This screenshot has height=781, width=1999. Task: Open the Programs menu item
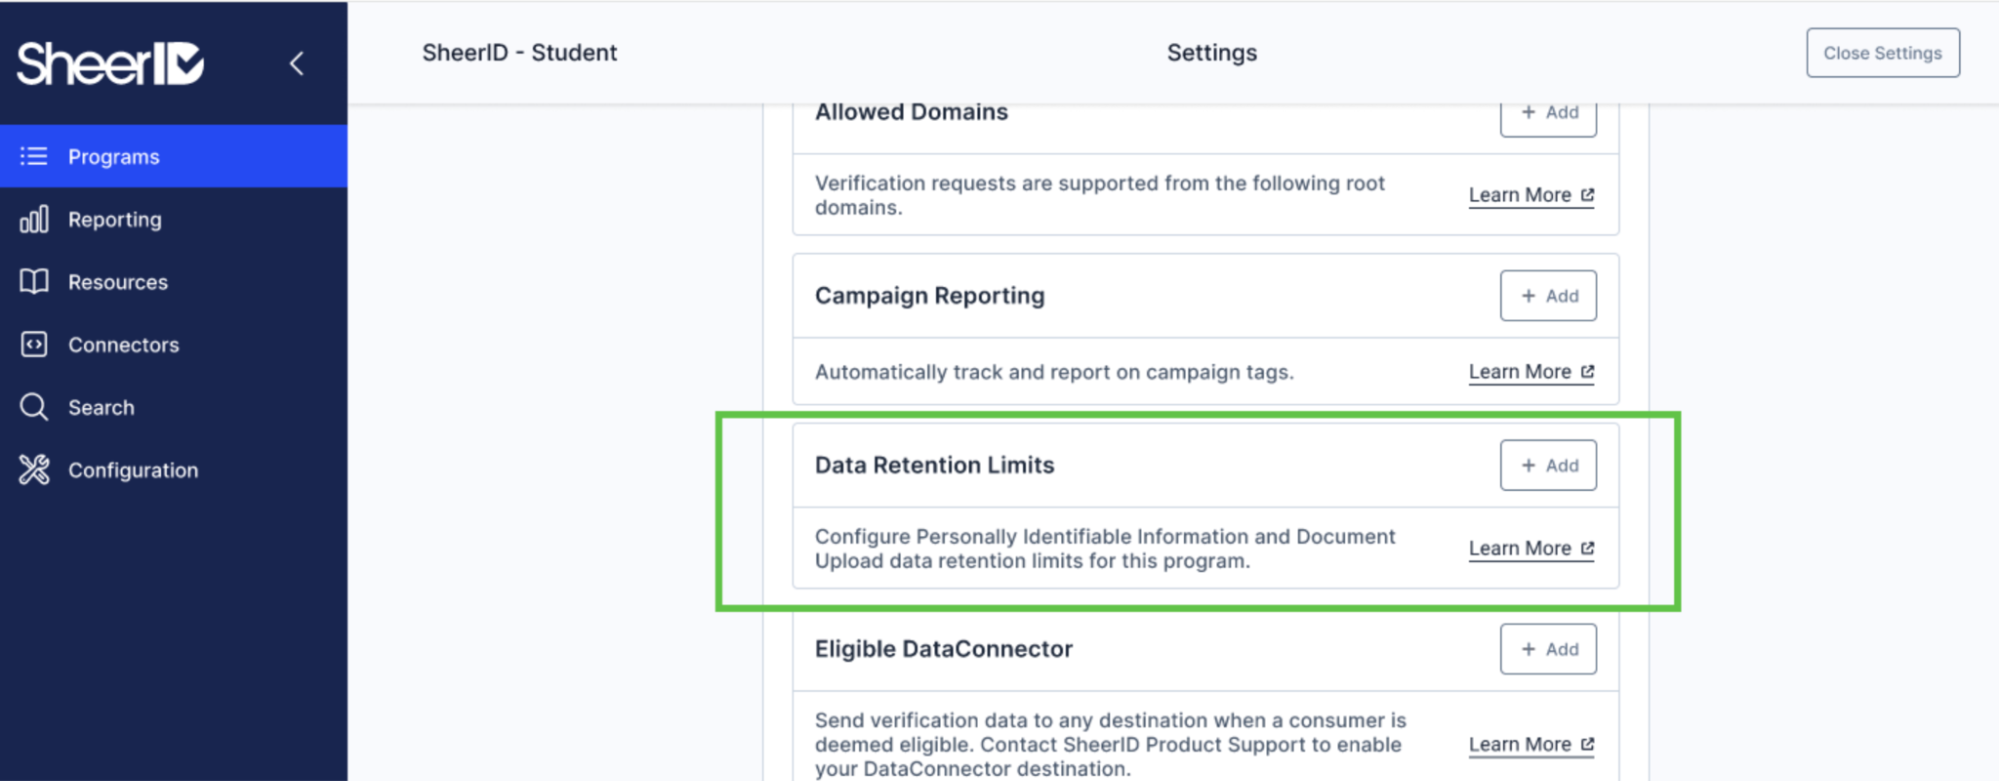pyautogui.click(x=174, y=156)
